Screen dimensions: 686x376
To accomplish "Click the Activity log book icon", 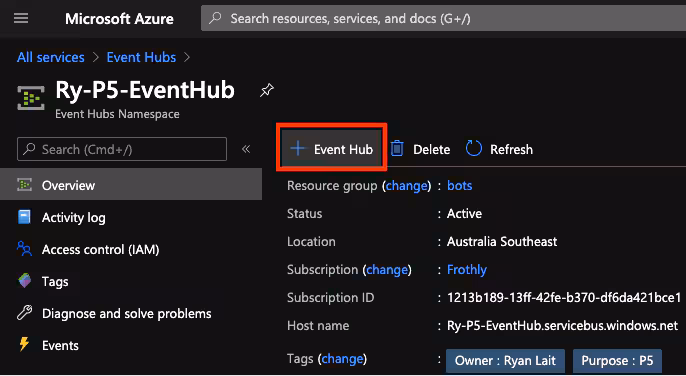I will (24, 217).
